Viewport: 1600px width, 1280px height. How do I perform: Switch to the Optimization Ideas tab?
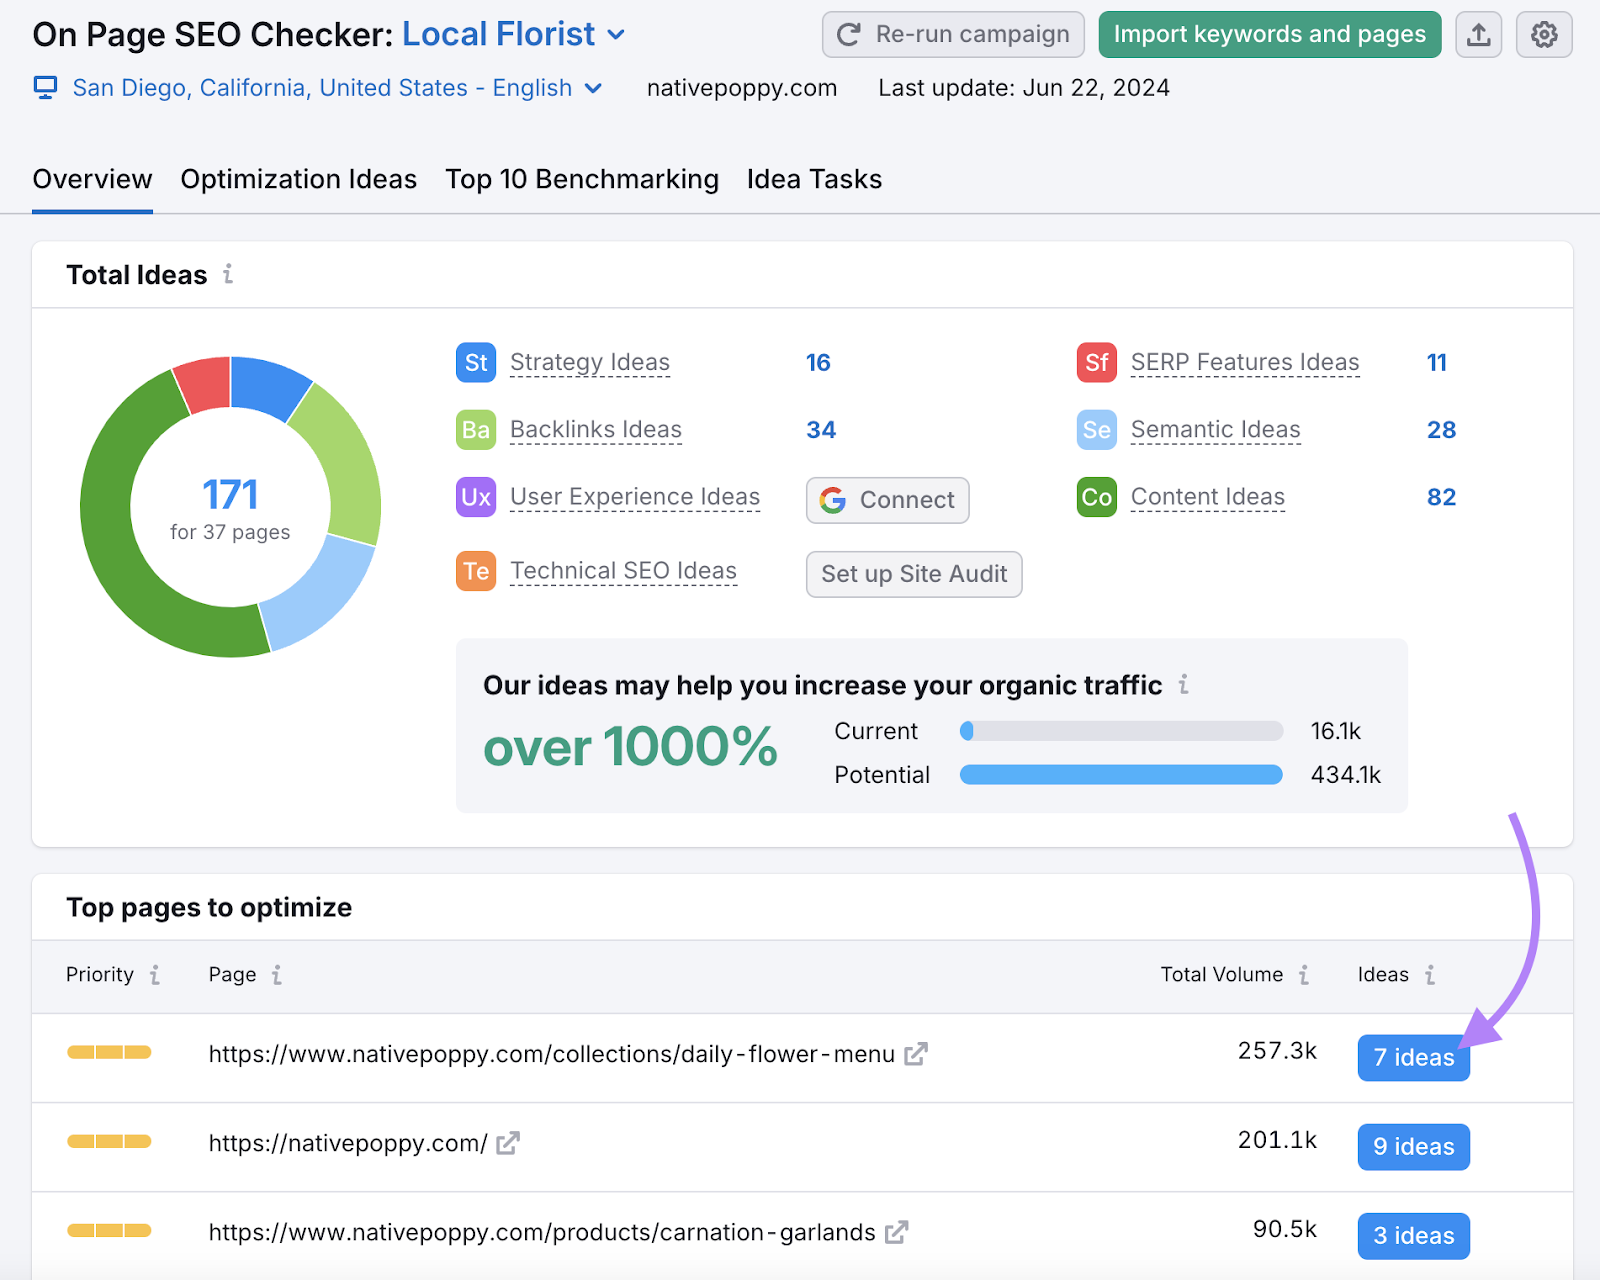click(298, 179)
